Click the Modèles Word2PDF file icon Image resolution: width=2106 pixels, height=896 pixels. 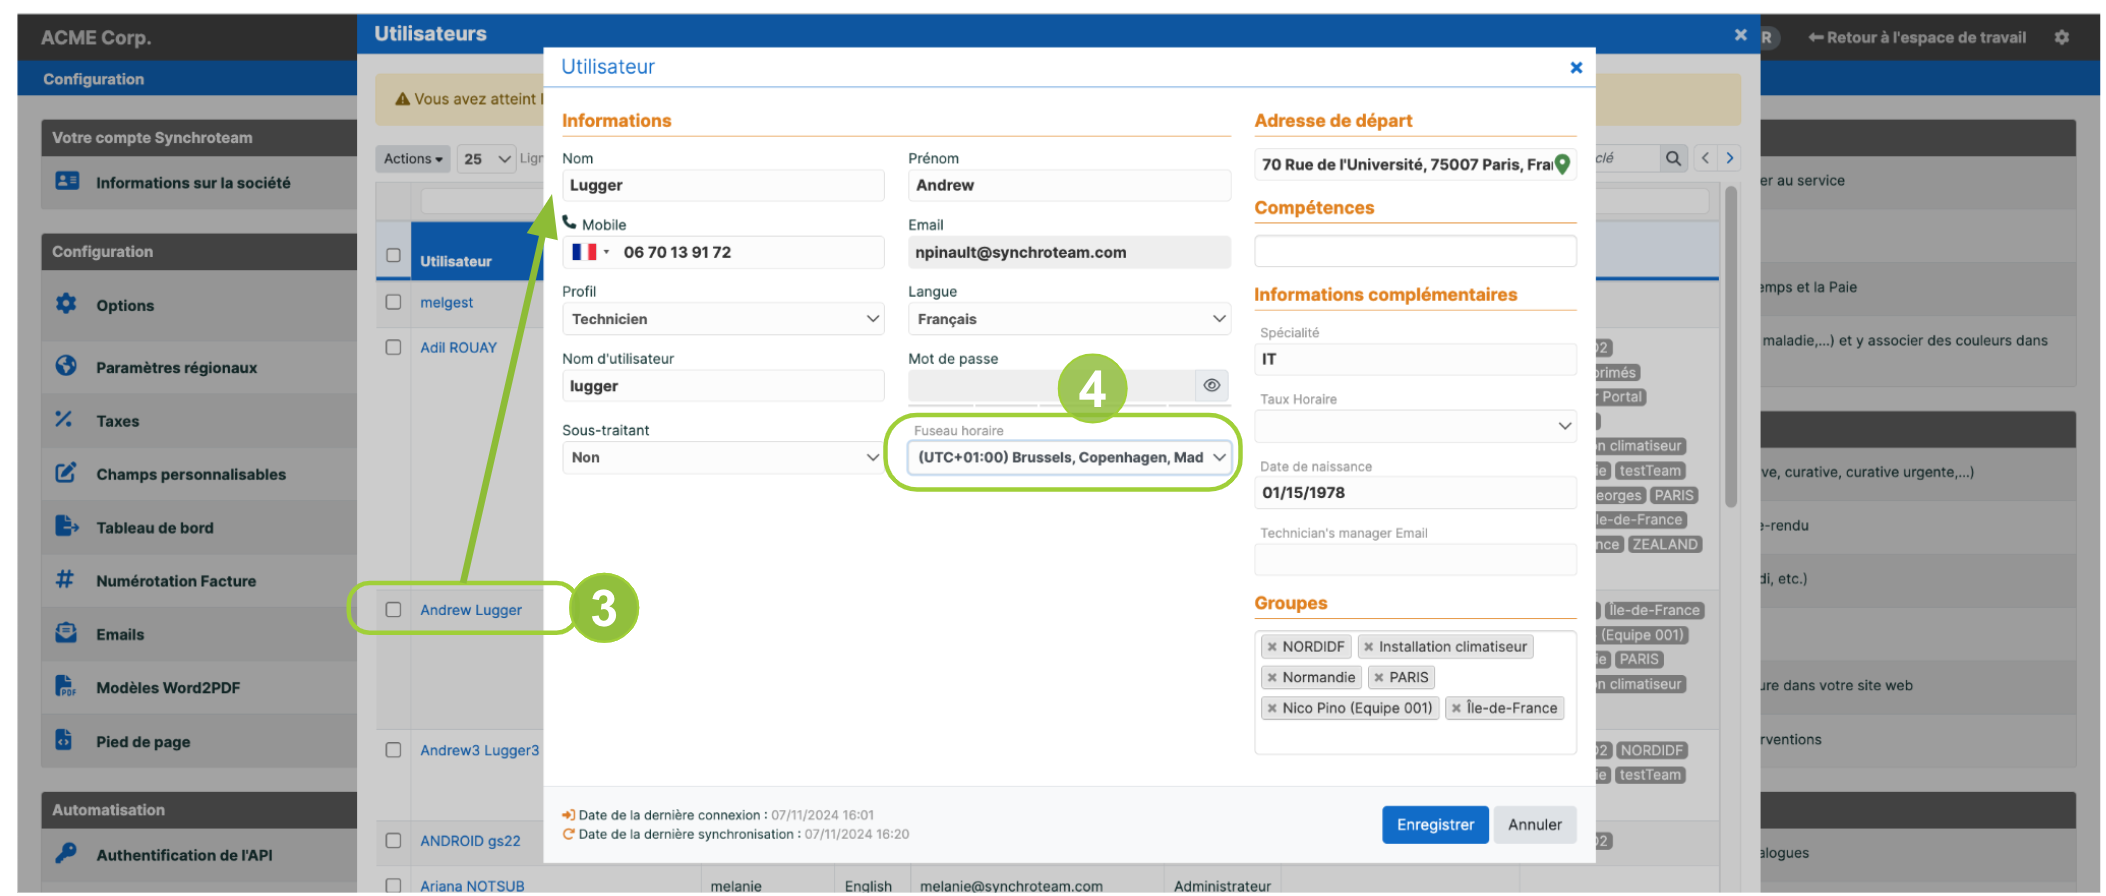[x=65, y=686]
